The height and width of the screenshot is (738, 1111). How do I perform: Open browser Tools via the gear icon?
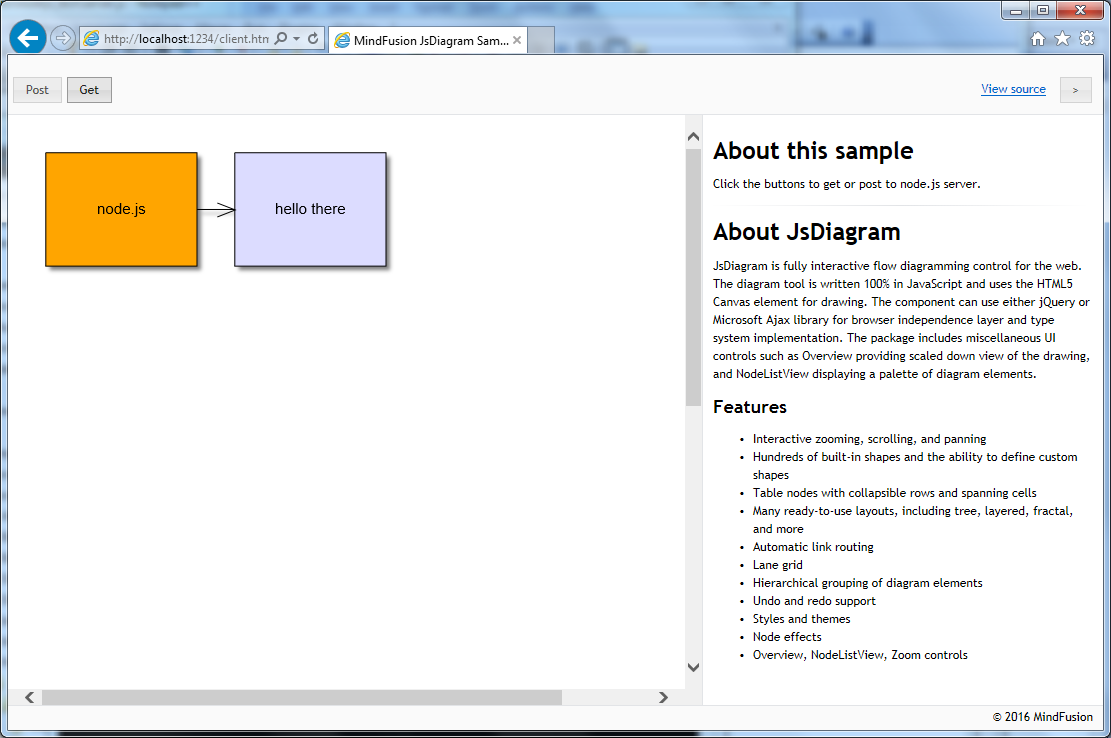(x=1089, y=37)
